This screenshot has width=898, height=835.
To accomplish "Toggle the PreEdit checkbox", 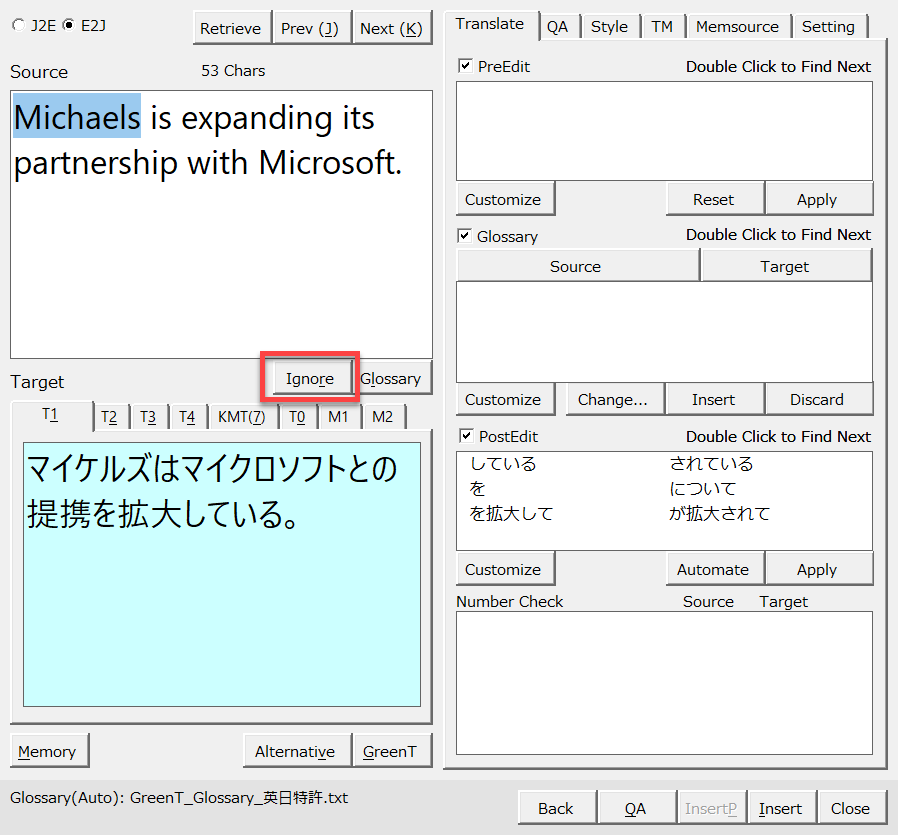I will pyautogui.click(x=465, y=66).
